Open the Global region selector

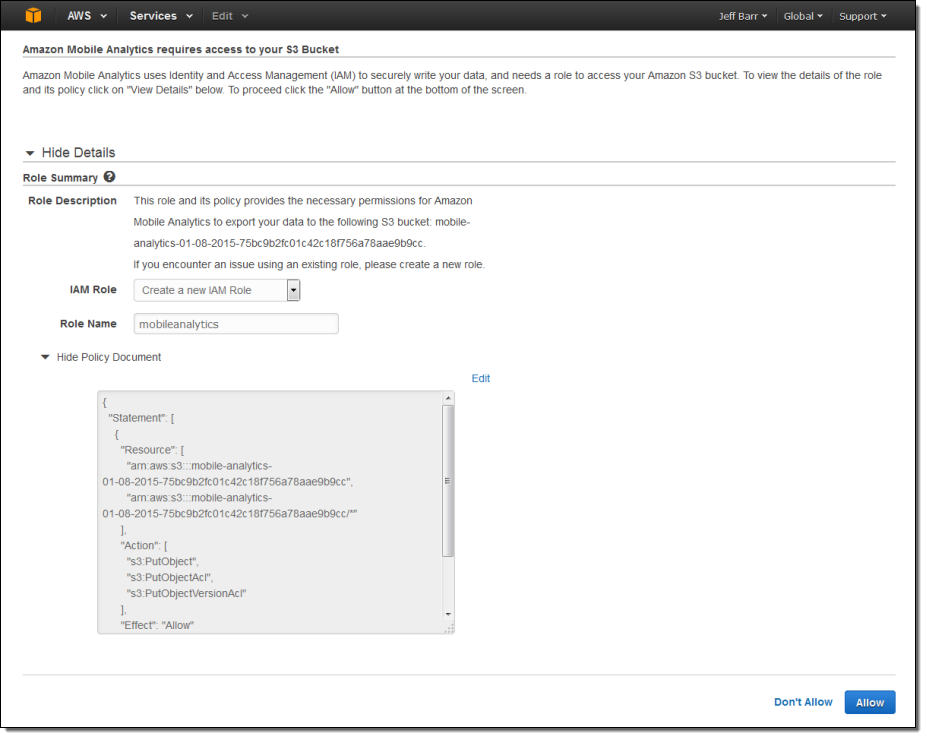(803, 16)
